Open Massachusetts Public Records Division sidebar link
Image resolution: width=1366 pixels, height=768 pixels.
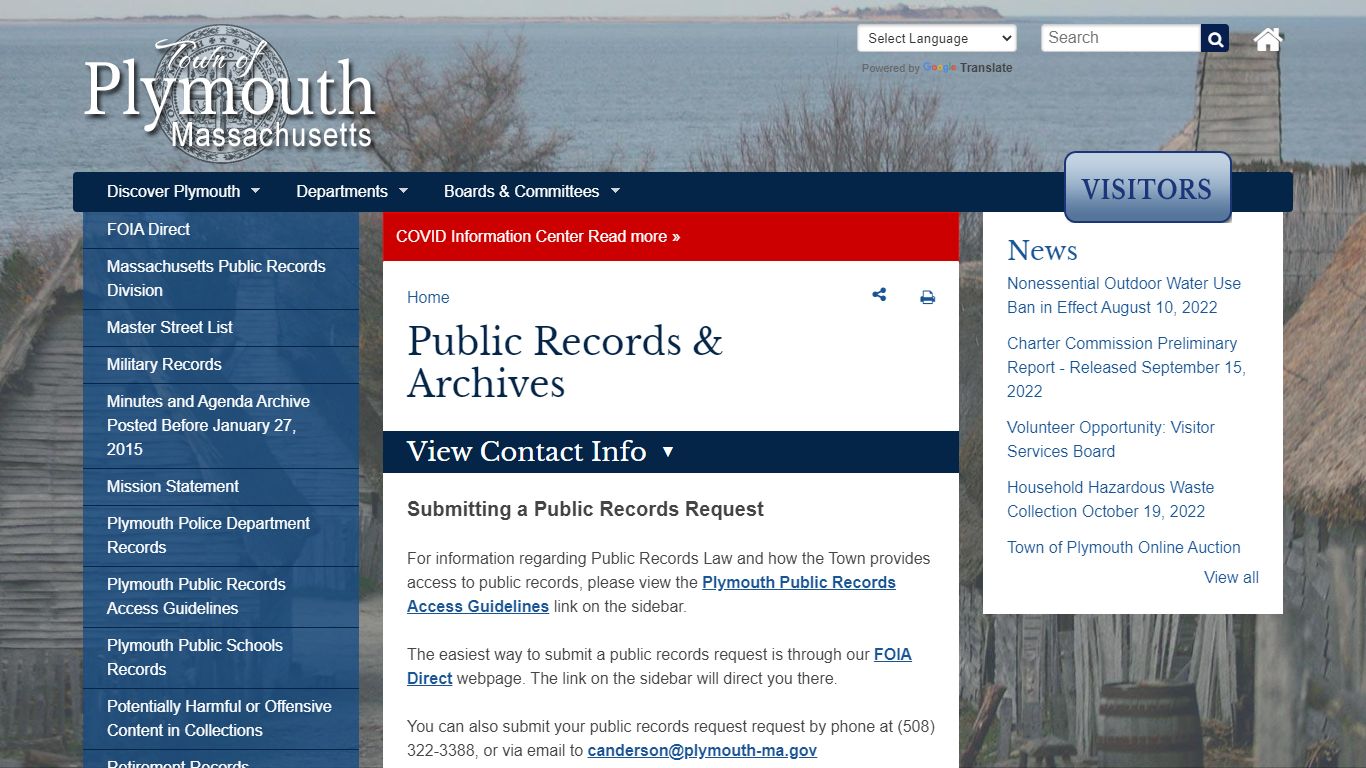221,279
